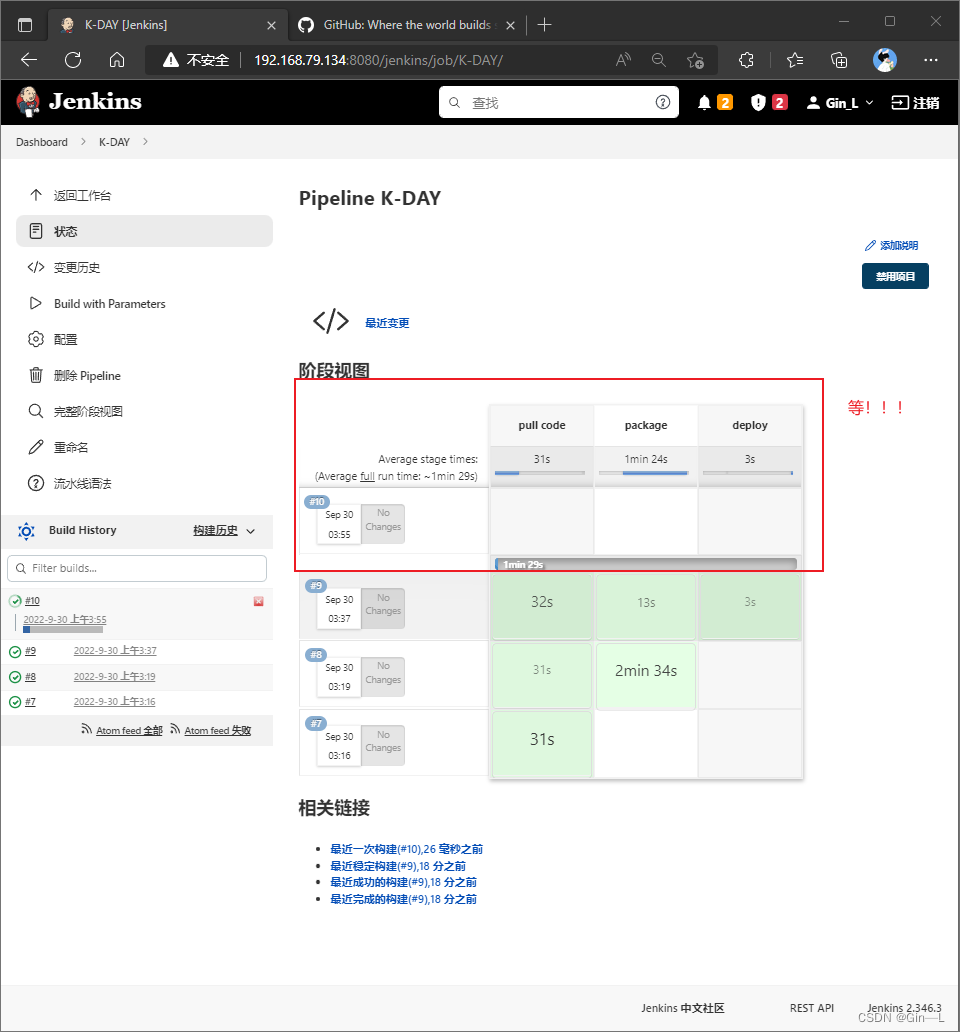
Task: Add page to favorites star icon
Action: click(x=695, y=60)
